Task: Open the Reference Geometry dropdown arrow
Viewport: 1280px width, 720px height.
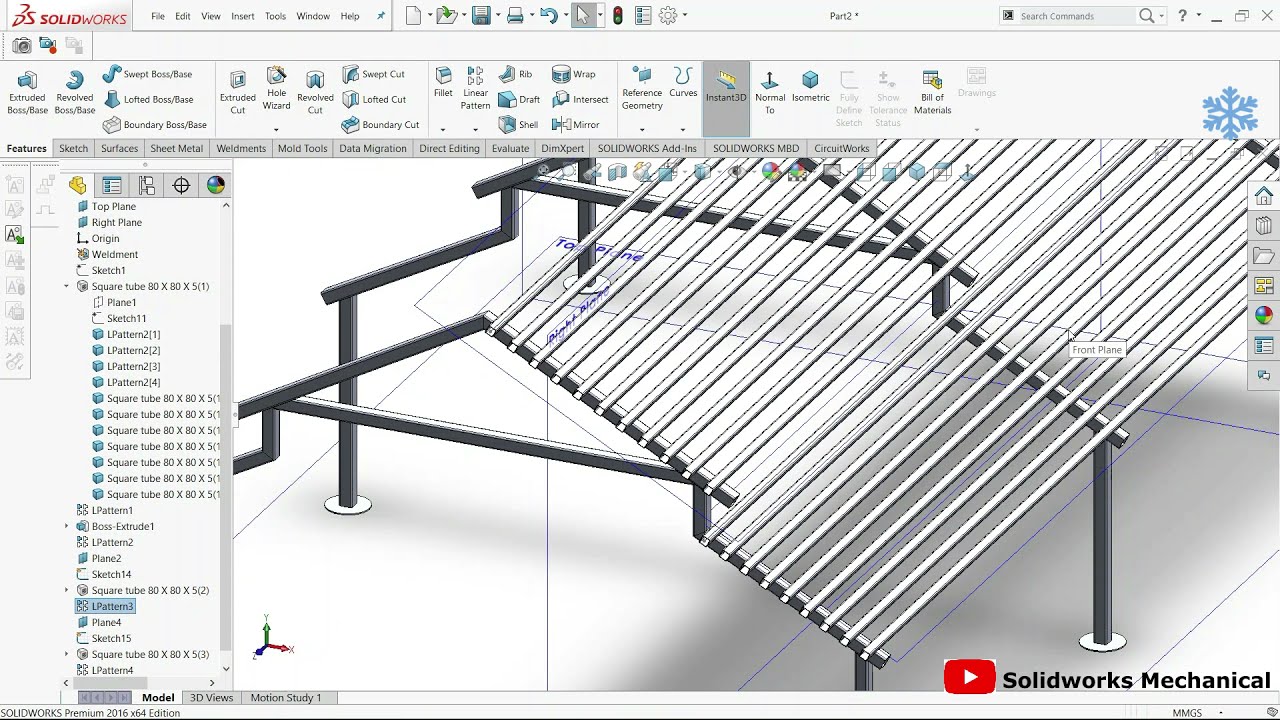Action: click(642, 128)
